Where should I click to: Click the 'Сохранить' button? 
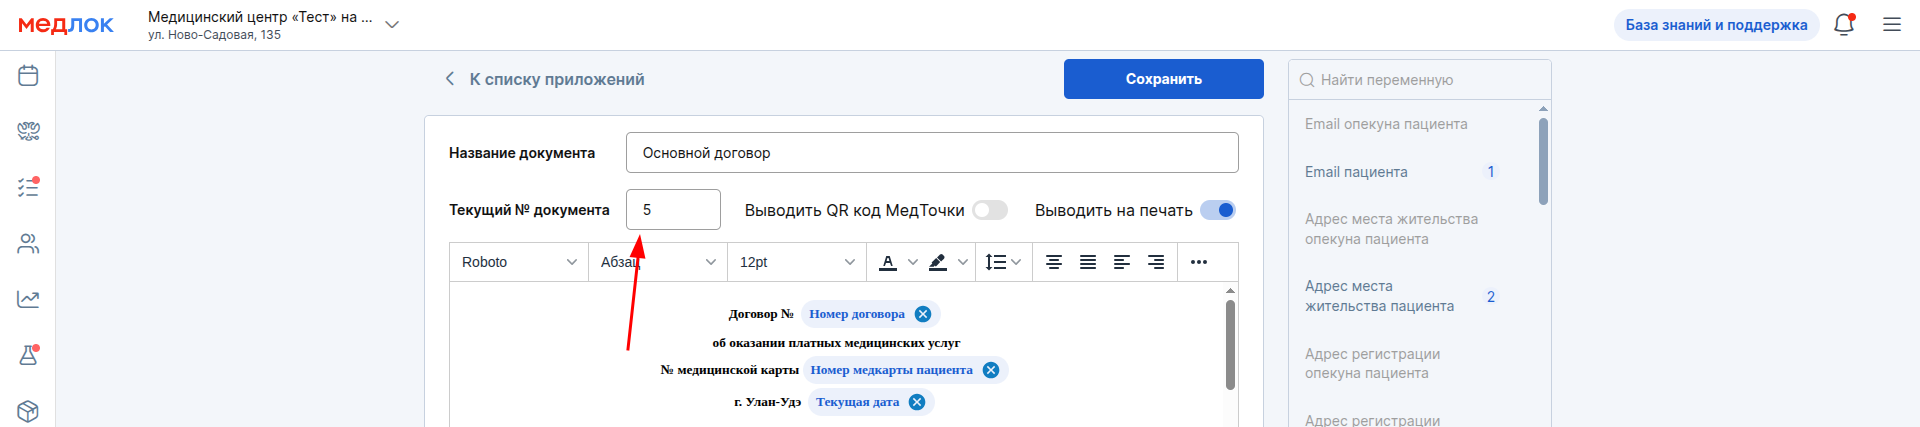coord(1164,79)
